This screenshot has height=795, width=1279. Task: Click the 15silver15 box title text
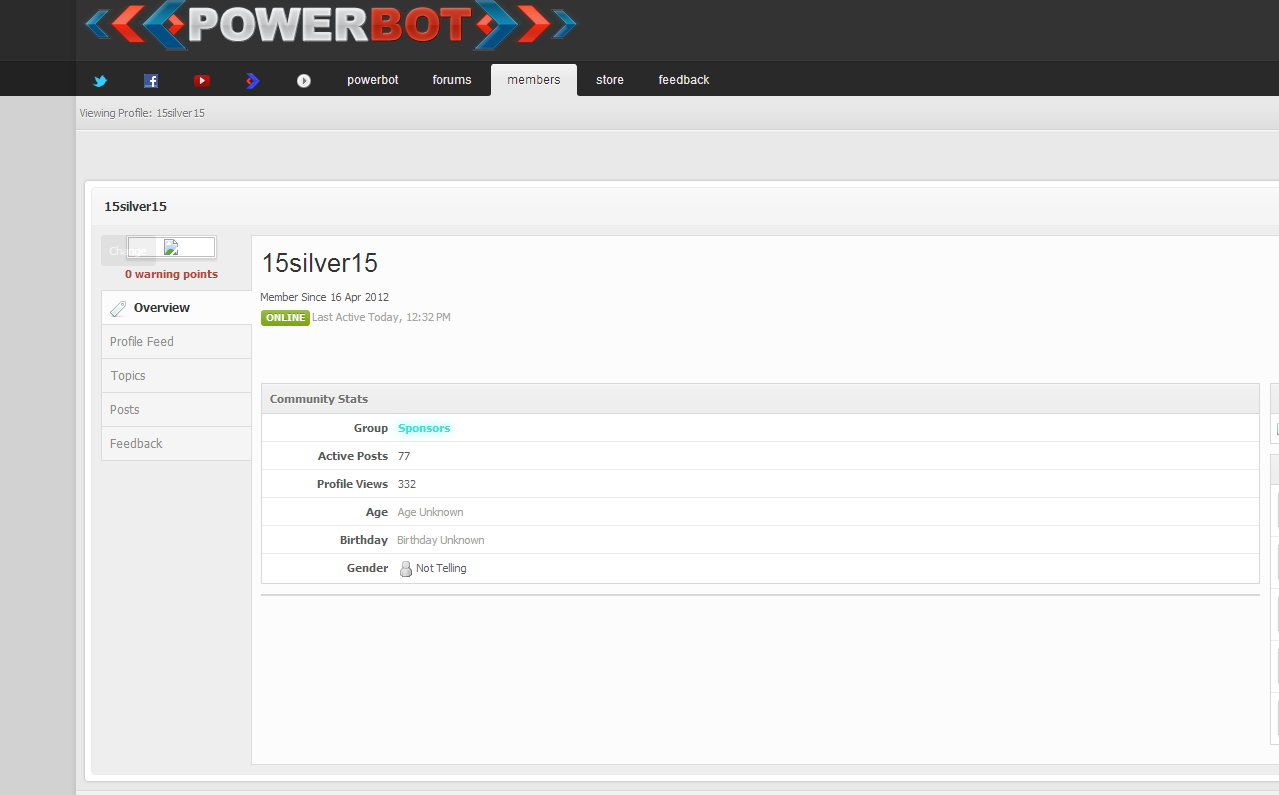[135, 207]
